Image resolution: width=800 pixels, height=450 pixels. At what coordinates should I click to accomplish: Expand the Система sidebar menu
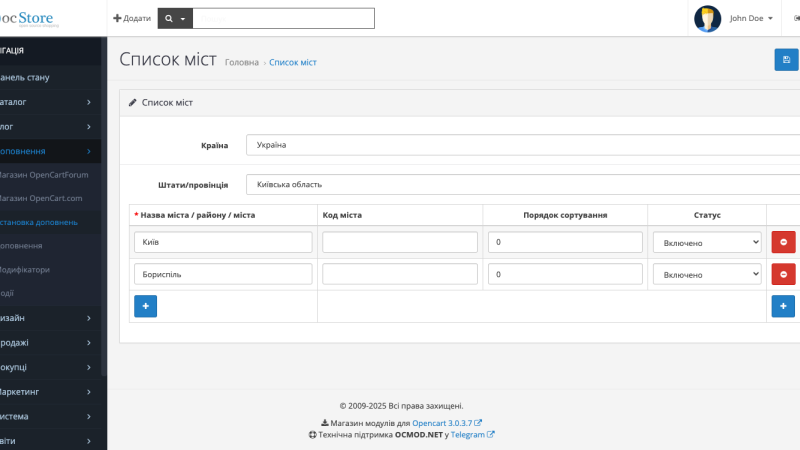51,416
